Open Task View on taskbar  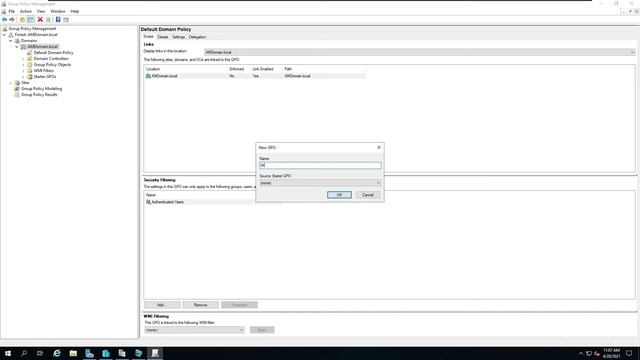(x=40, y=353)
